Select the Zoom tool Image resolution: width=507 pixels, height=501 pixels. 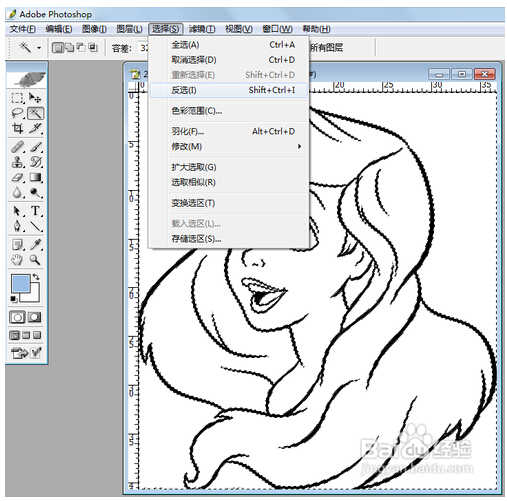pos(35,260)
